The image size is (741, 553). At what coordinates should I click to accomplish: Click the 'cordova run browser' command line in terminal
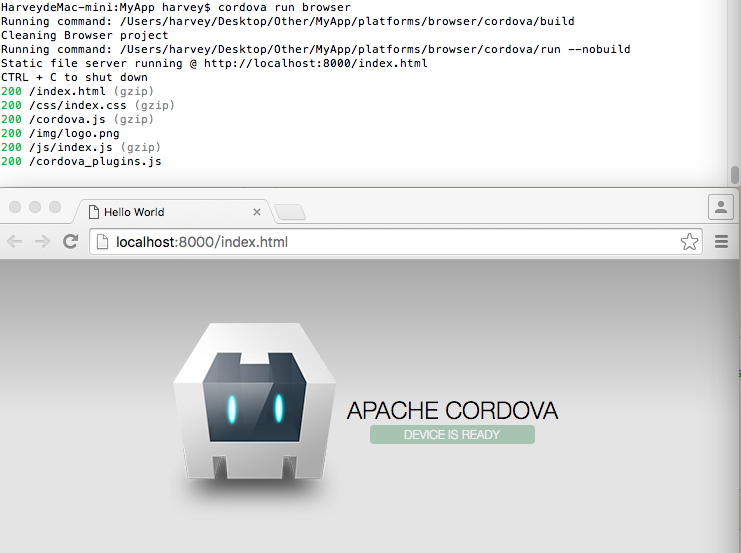176,8
